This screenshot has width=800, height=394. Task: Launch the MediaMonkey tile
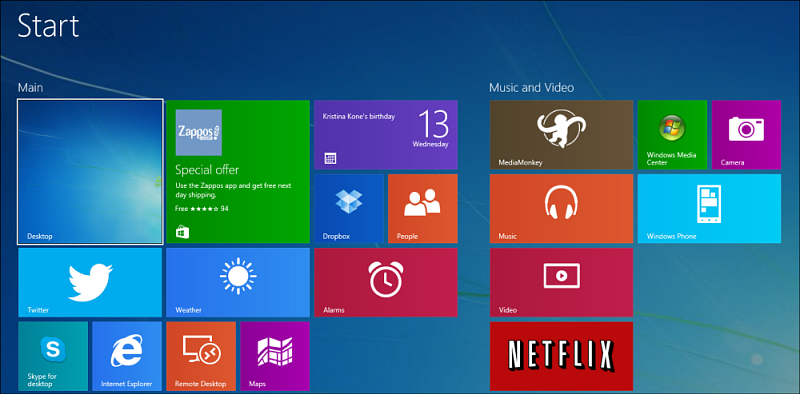pyautogui.click(x=561, y=135)
